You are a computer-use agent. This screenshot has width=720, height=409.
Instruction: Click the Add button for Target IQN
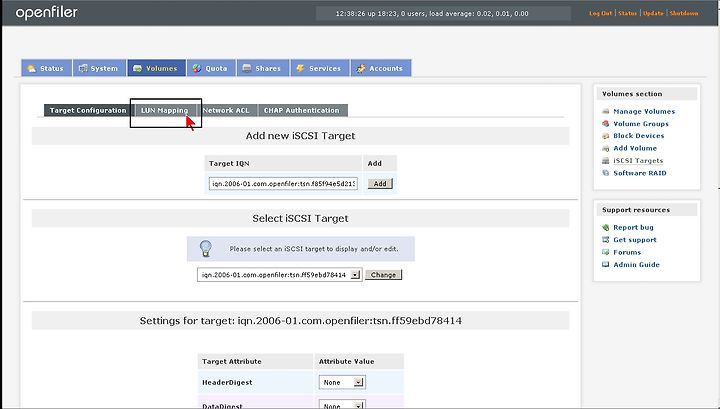tap(380, 184)
